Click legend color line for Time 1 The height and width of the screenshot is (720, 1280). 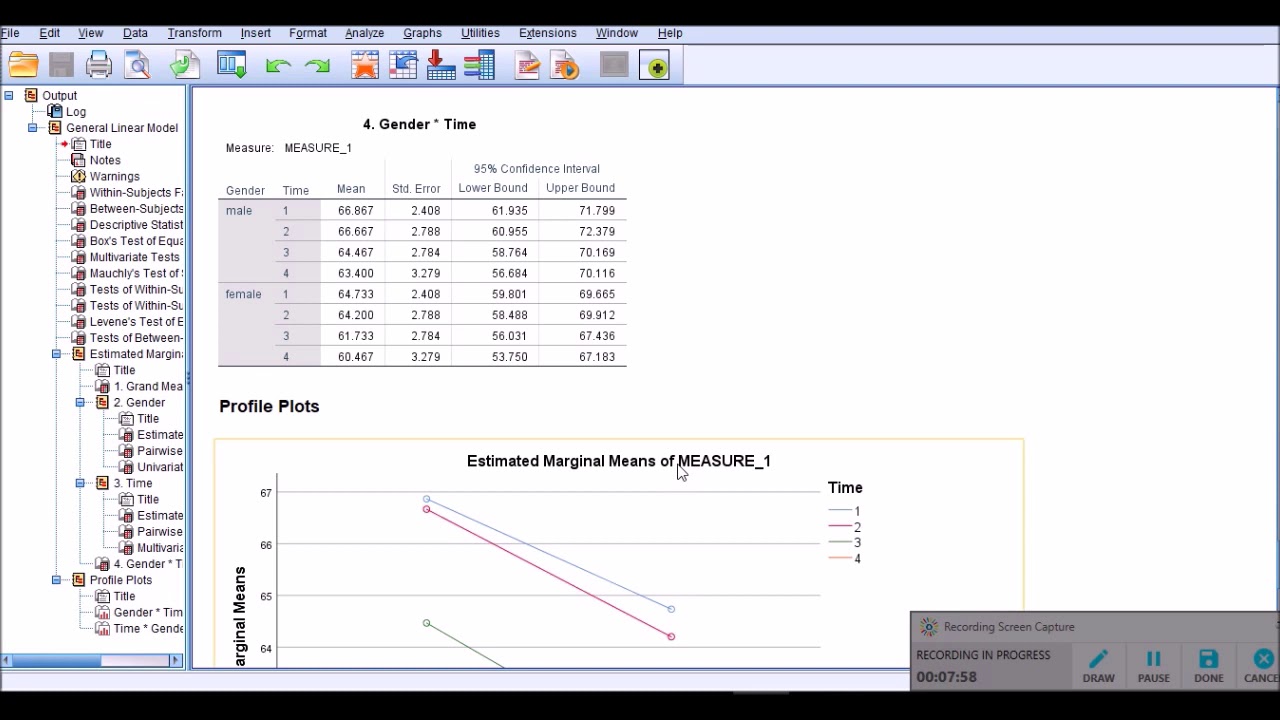(x=839, y=511)
